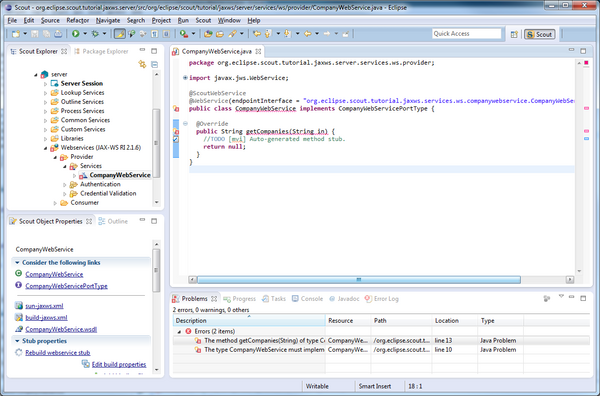Viewport: 600px width, 396px height.
Task: Open the CompanyWebService.wsdl link
Action: (61, 329)
